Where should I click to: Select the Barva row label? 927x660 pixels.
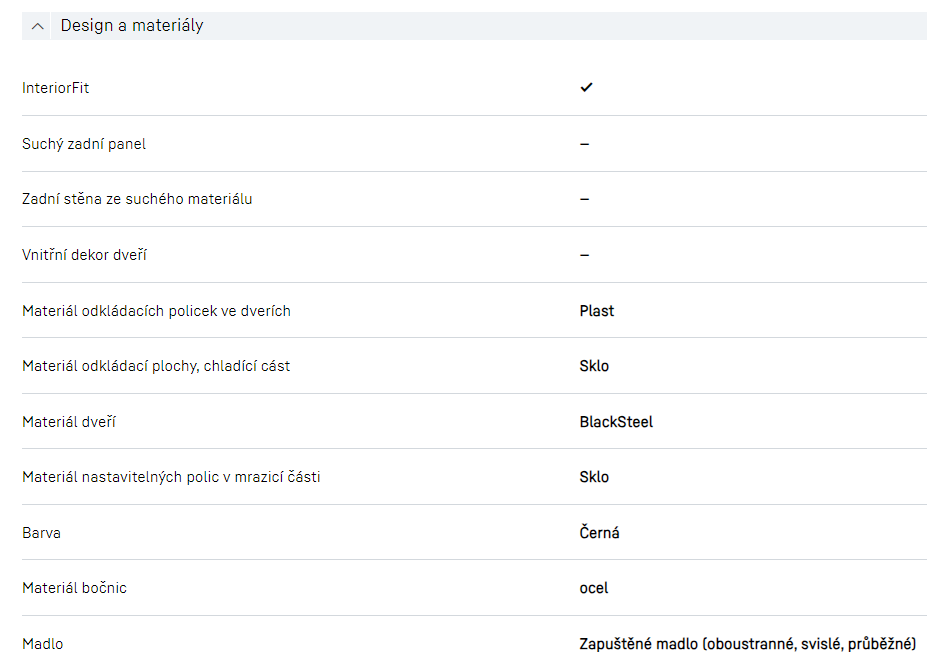click(x=41, y=533)
